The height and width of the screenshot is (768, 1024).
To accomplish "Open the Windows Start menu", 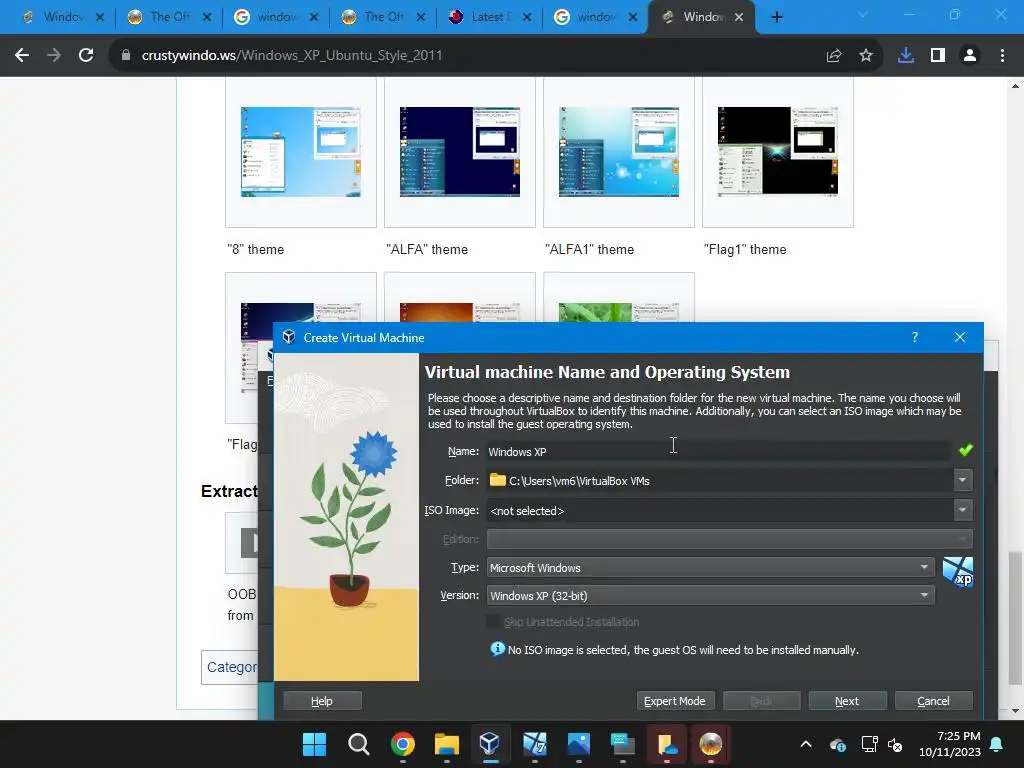I will [x=314, y=744].
